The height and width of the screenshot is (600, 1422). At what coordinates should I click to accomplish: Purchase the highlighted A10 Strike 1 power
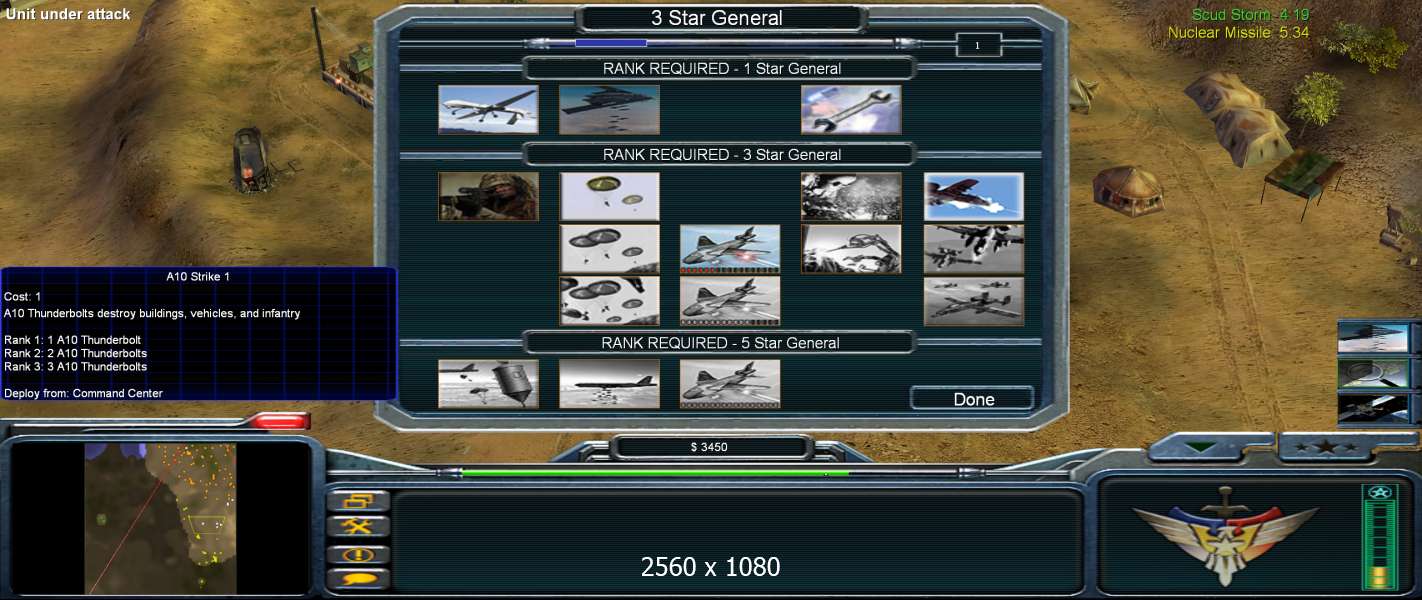[974, 196]
